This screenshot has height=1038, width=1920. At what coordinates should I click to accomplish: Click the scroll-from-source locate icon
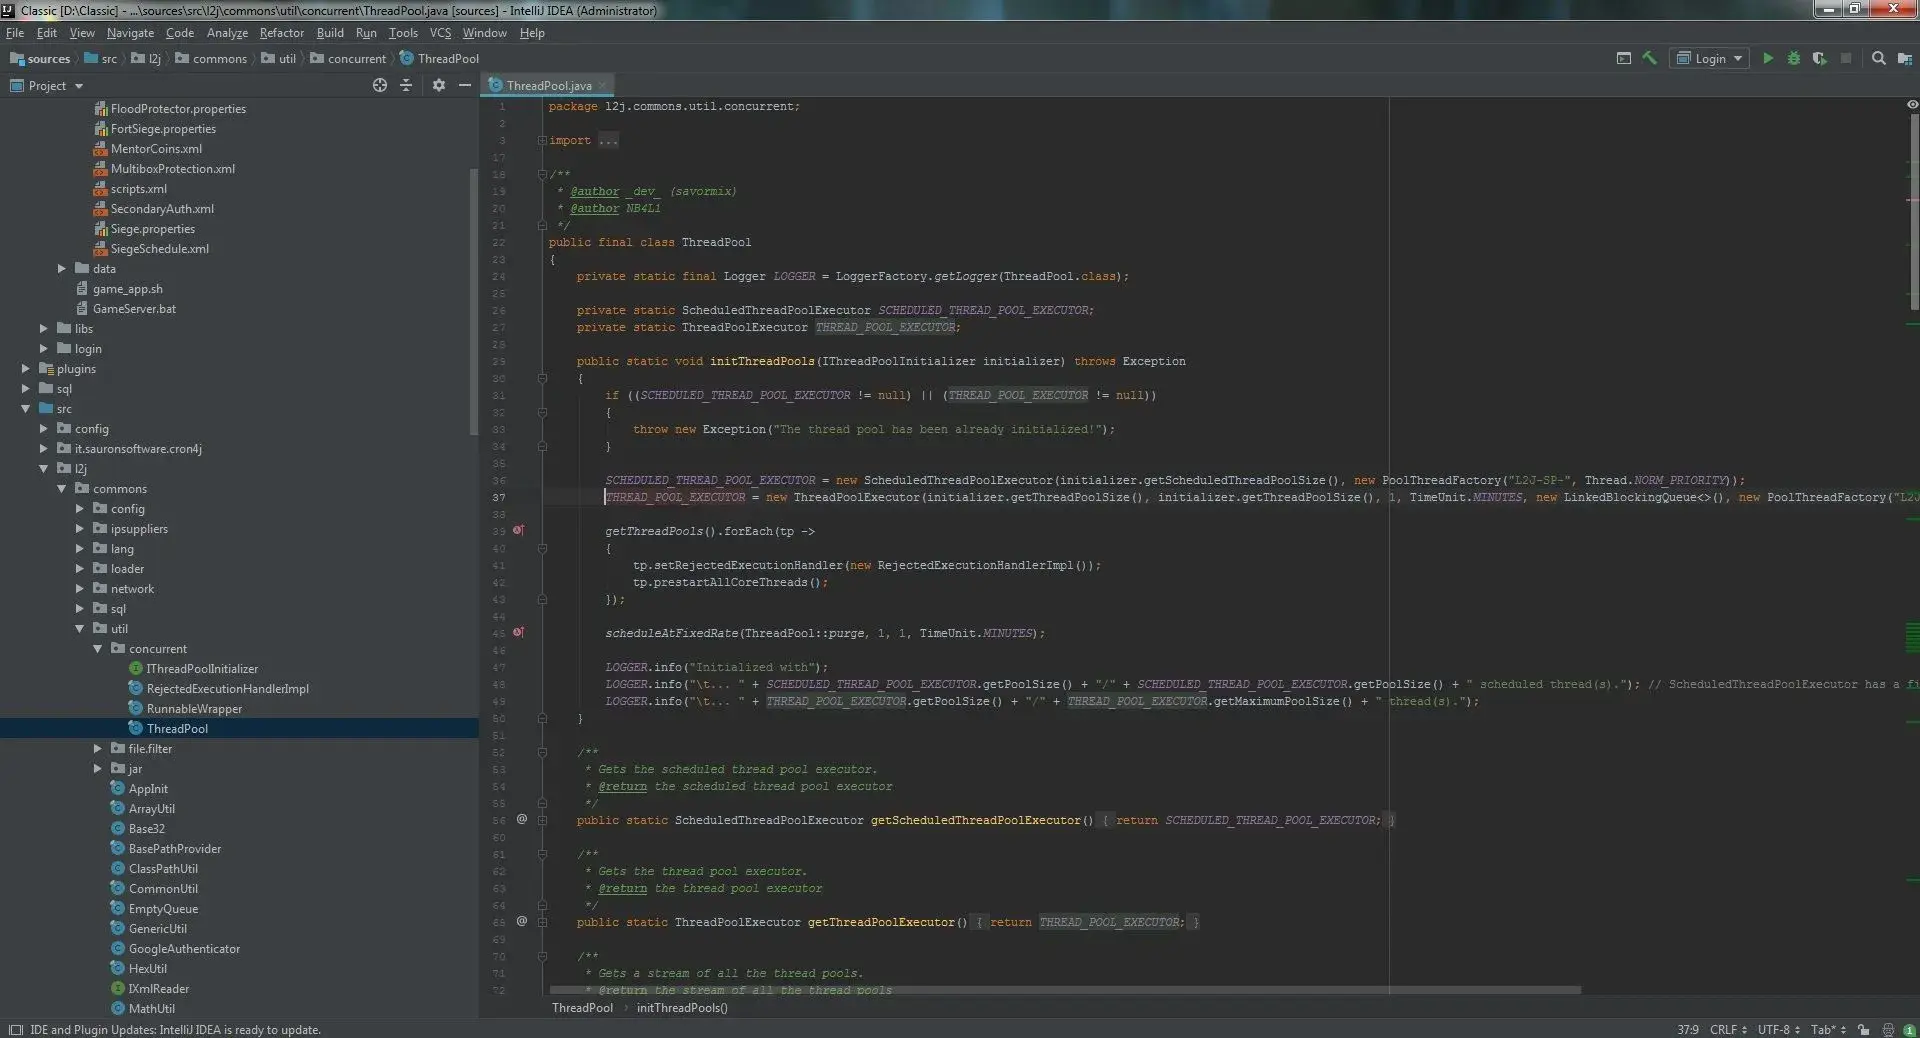pos(380,85)
